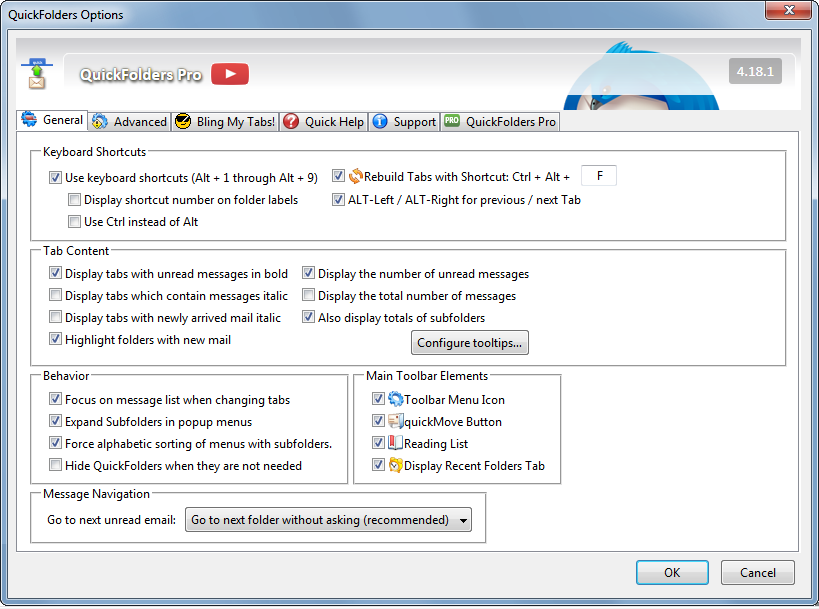
Task: Go to the Quick Help tab
Action: 323,122
